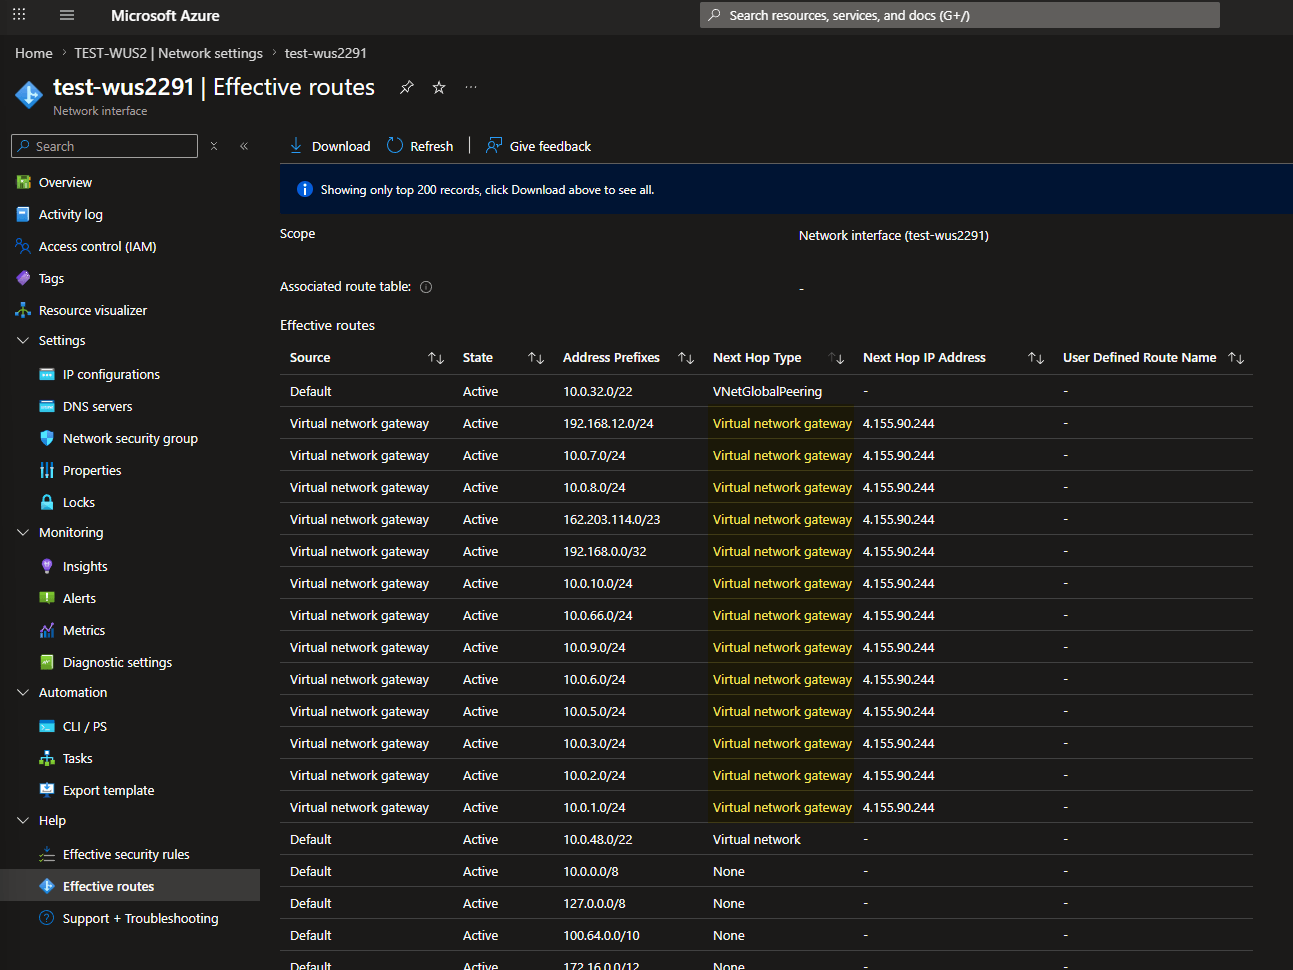This screenshot has height=970, width=1293.
Task: Click the global search resources box
Action: (x=959, y=15)
